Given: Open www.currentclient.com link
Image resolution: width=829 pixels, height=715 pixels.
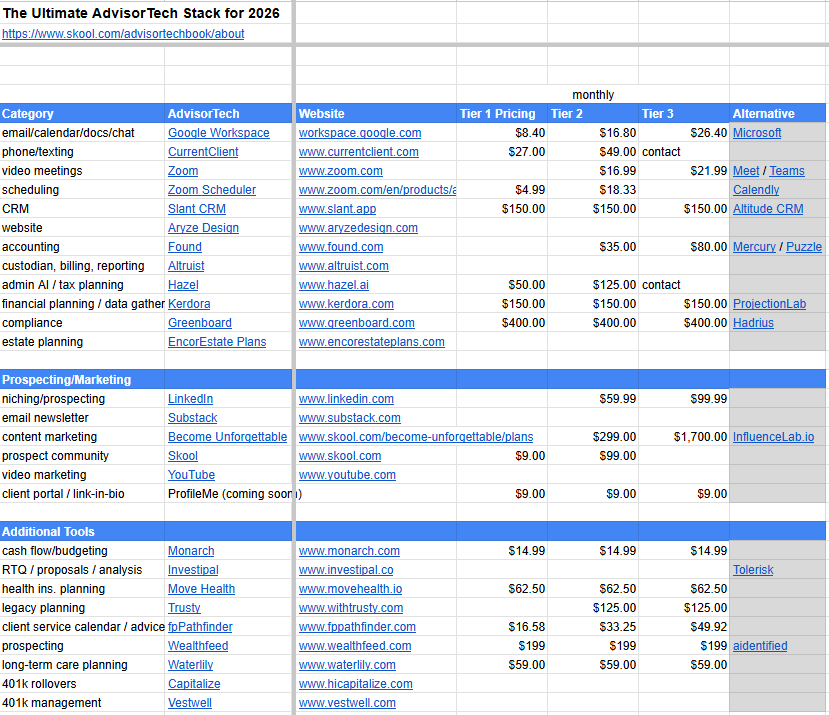Looking at the screenshot, I should point(358,152).
